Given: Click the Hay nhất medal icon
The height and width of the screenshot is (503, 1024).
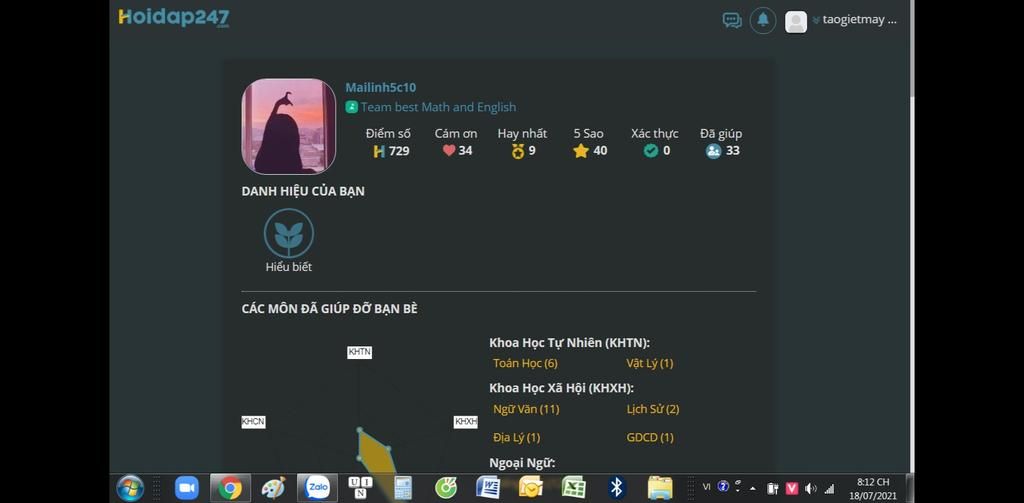Looking at the screenshot, I should coord(518,152).
